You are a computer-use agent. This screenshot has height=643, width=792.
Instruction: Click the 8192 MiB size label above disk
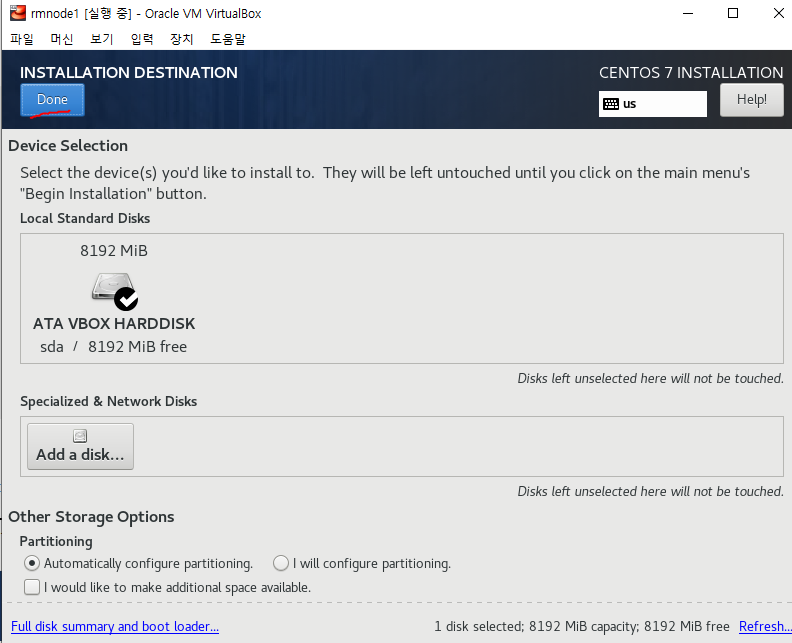point(114,251)
